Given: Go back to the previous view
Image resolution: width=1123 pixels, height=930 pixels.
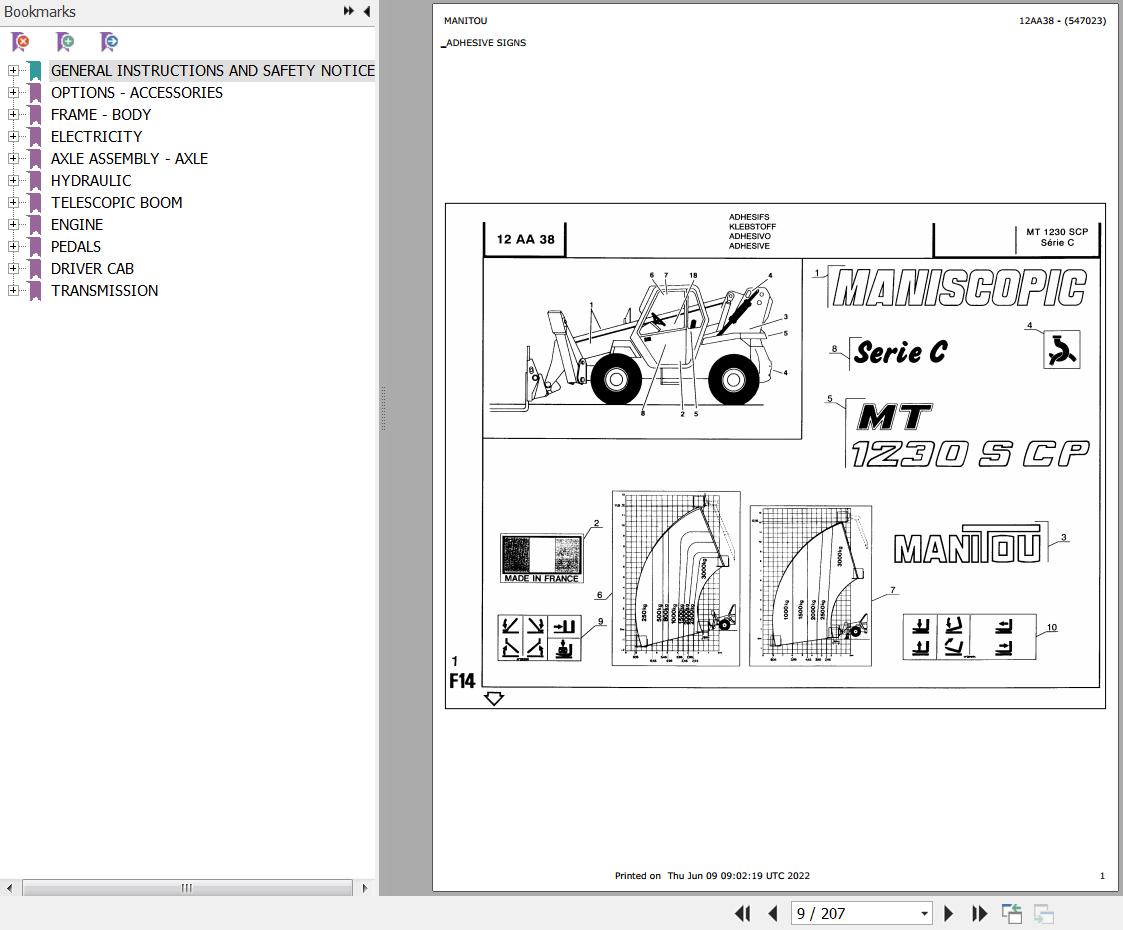Looking at the screenshot, I should 1011,913.
